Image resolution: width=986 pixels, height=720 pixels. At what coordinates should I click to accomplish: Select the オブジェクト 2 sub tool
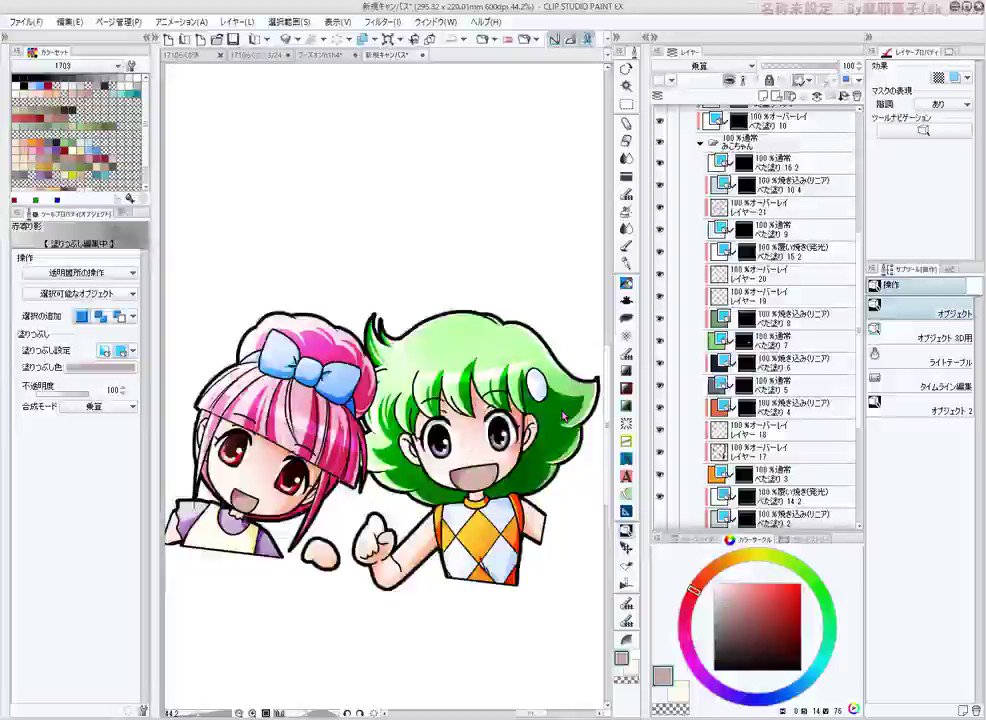click(919, 406)
